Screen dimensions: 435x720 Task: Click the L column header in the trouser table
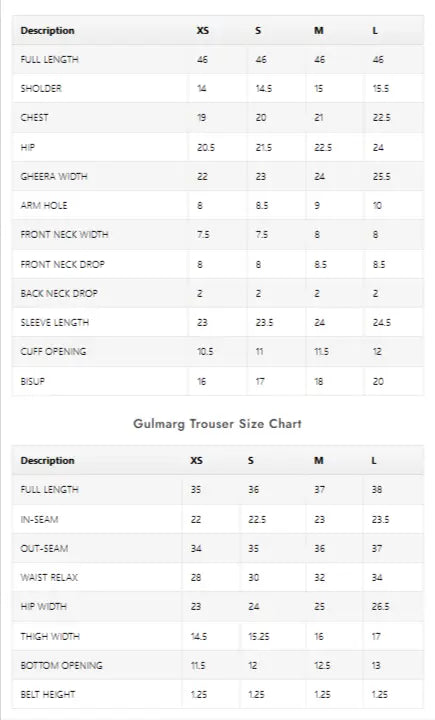tap(374, 460)
